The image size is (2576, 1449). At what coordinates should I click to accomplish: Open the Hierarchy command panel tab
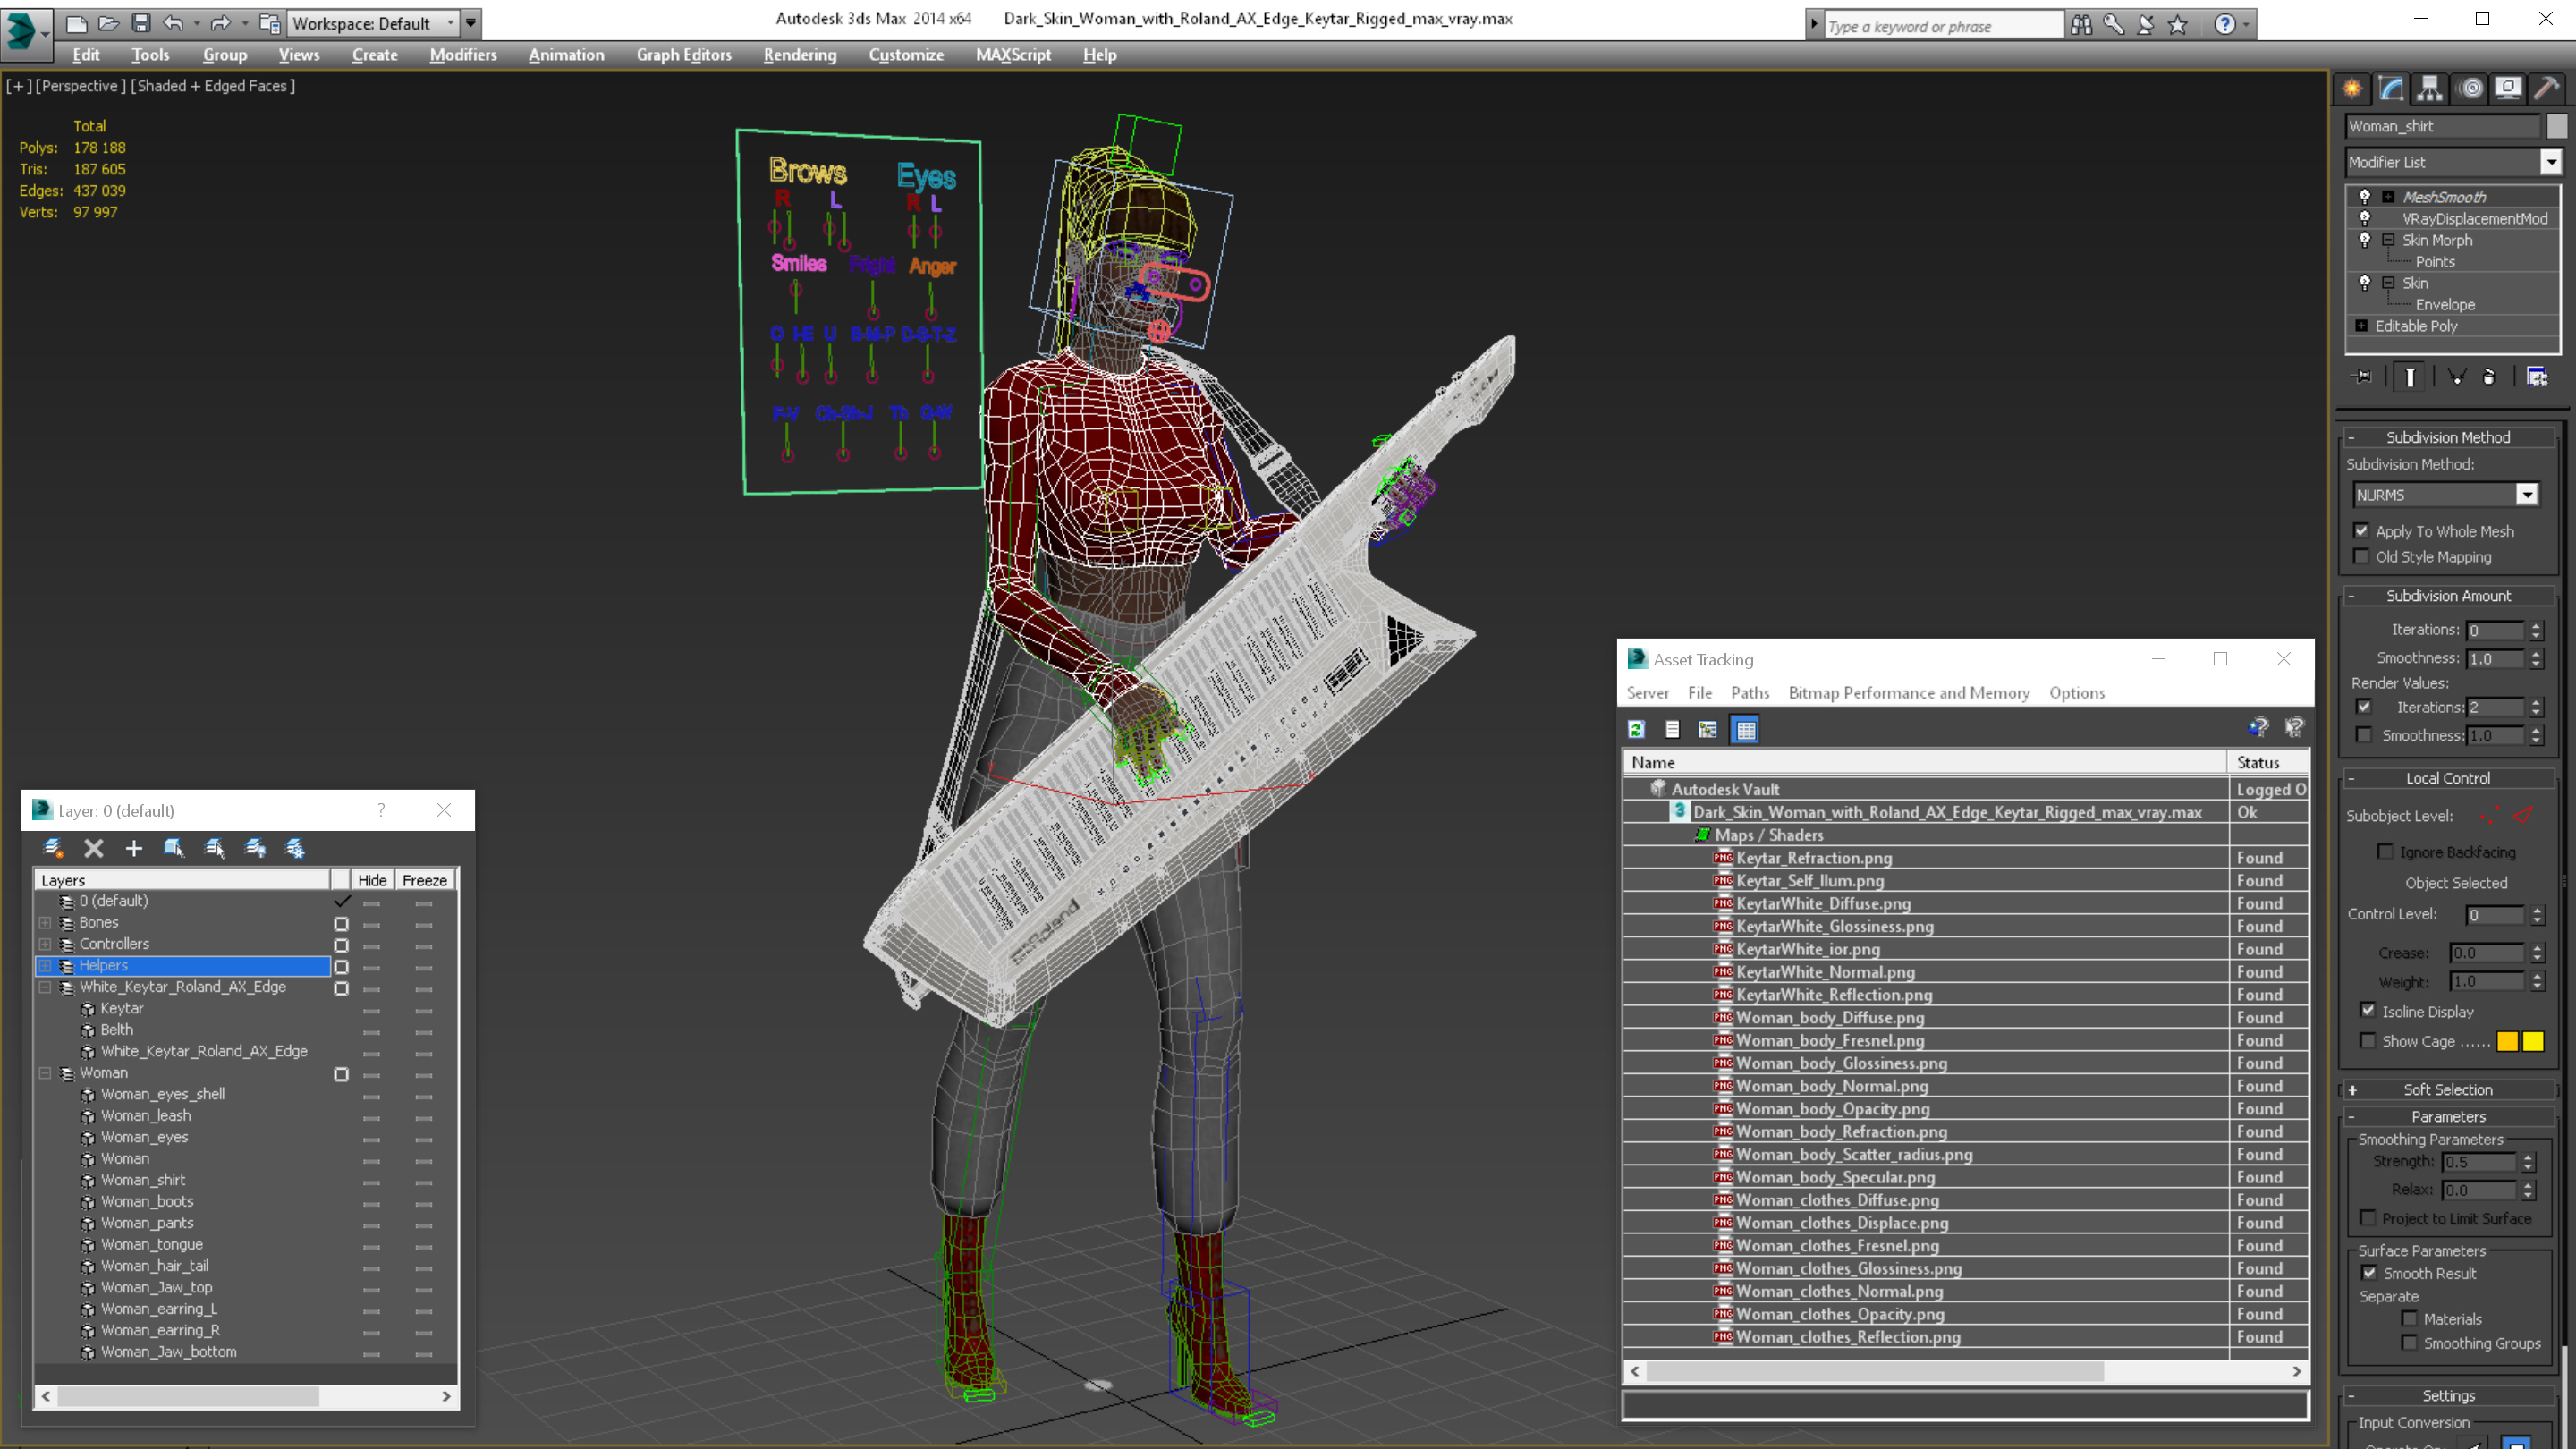click(2430, 88)
